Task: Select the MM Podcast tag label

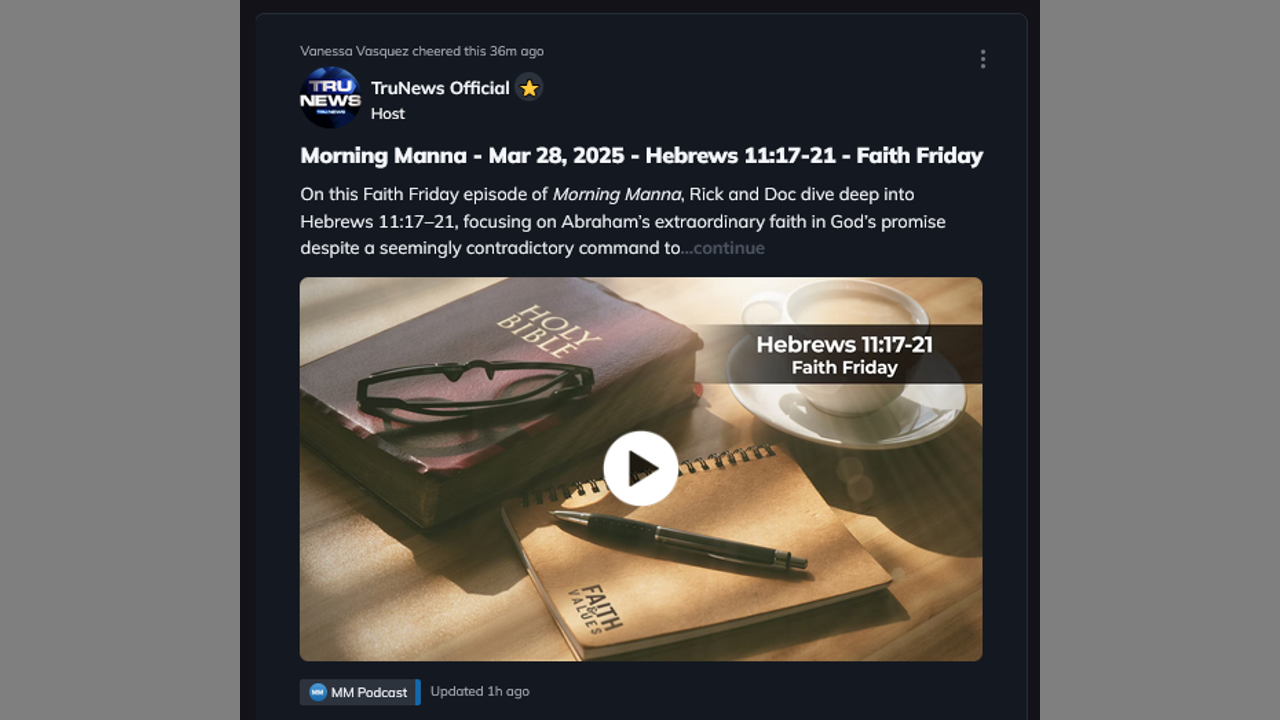Action: 369,692
